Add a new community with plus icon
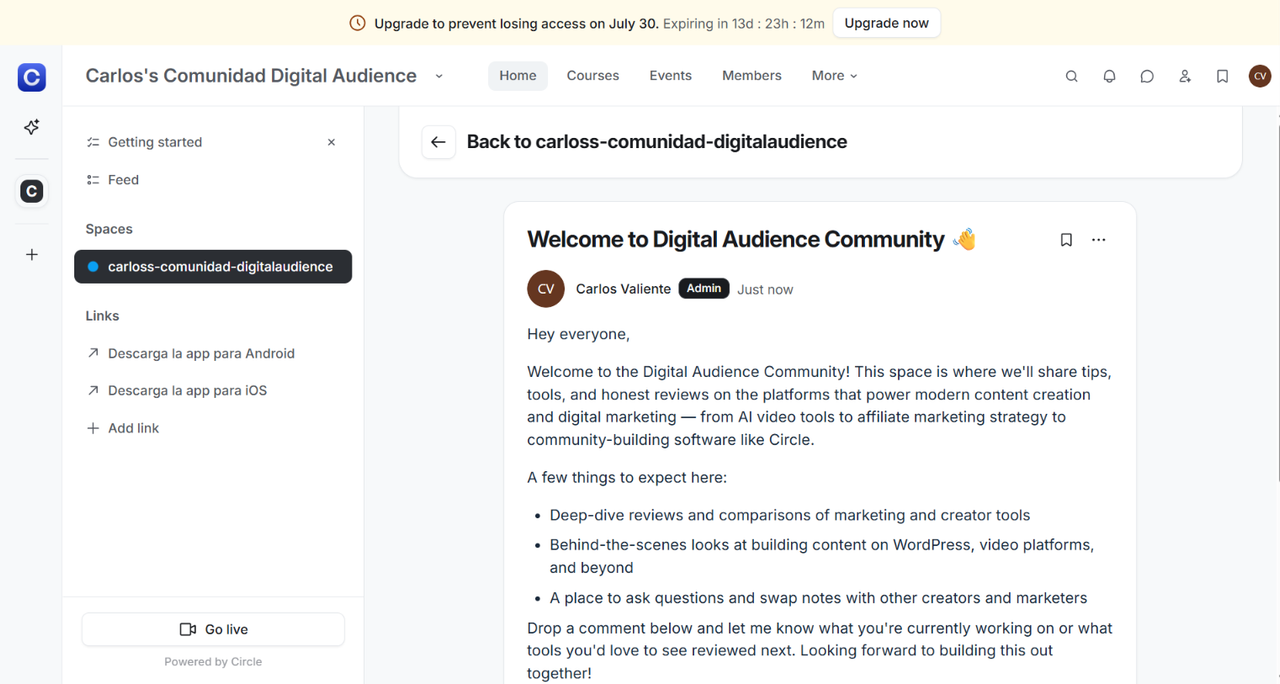The width and height of the screenshot is (1280, 684). (32, 255)
